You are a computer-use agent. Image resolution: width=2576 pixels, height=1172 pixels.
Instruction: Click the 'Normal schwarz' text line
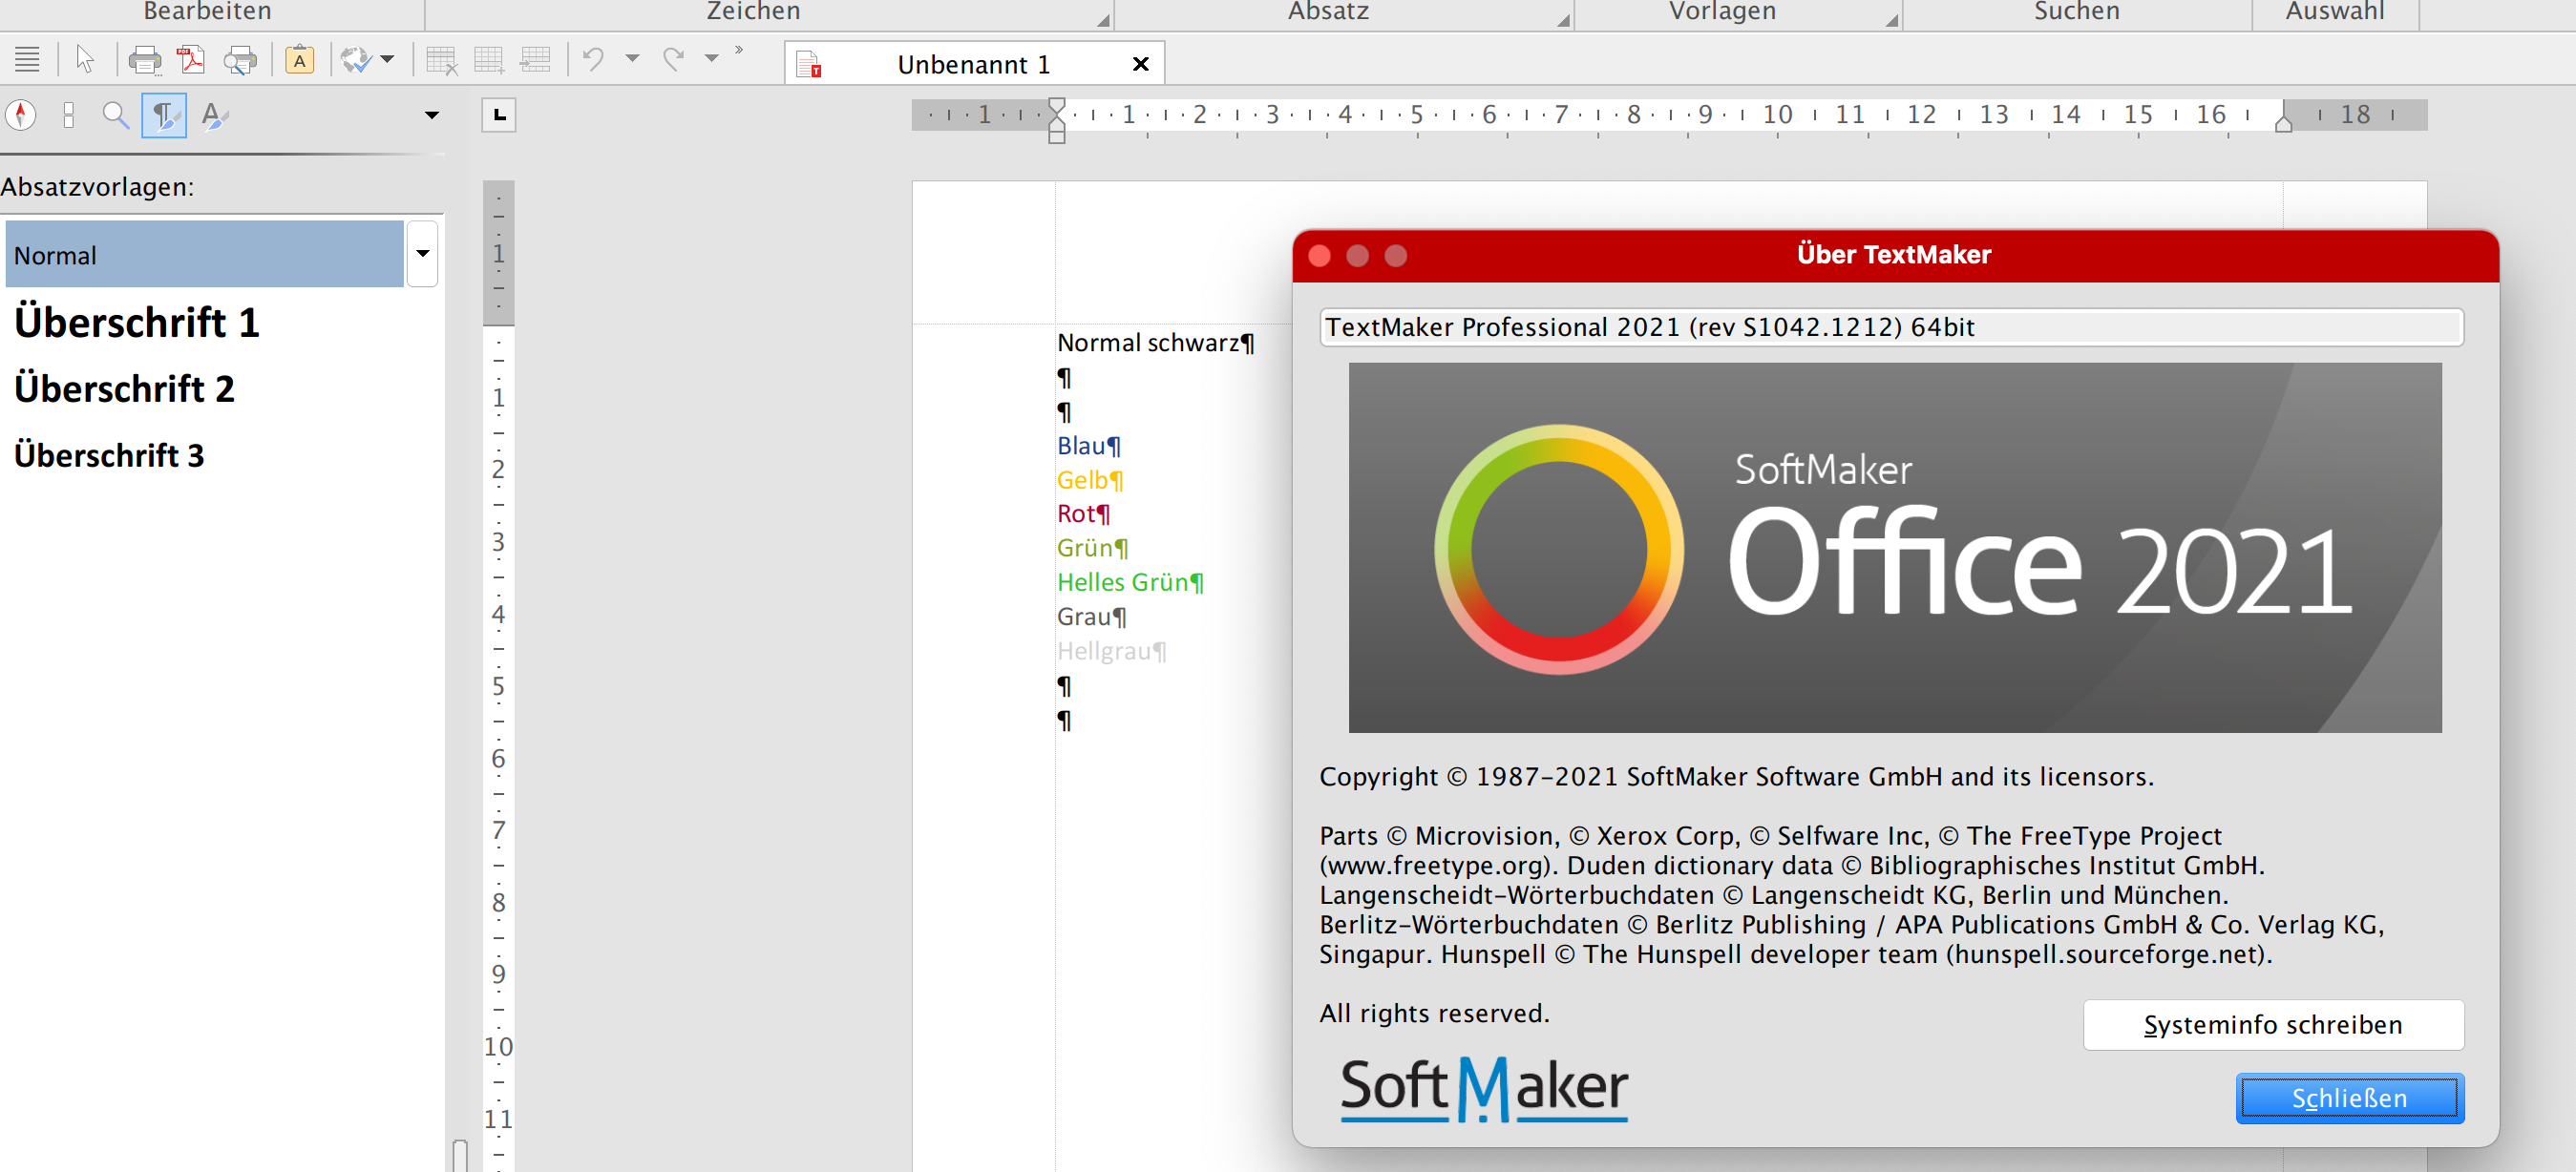pos(1155,342)
